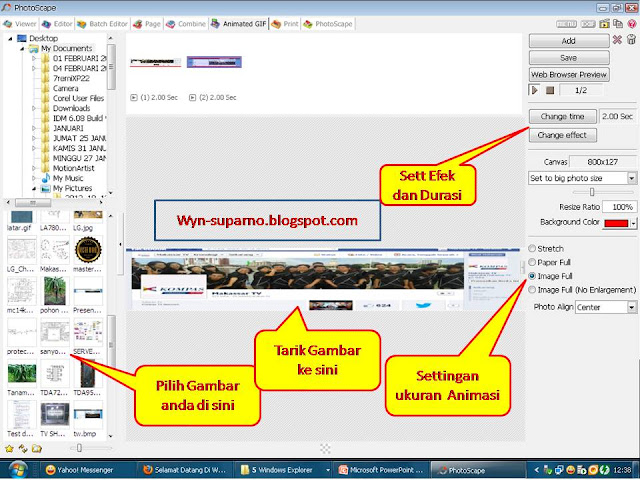
Task: Click the thumbnail size slider at bottom left
Action: click(79, 448)
